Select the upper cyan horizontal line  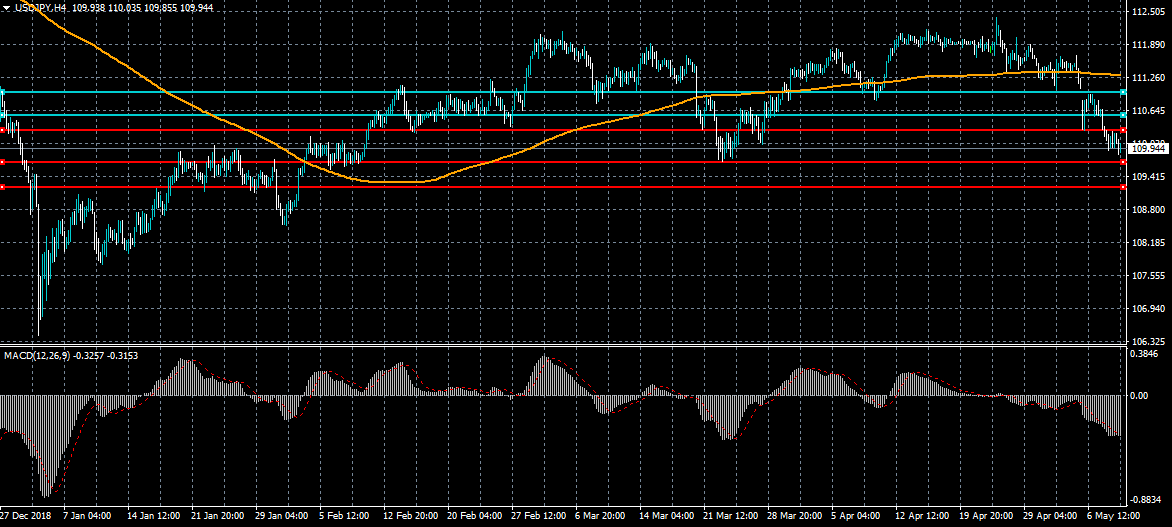point(561,92)
